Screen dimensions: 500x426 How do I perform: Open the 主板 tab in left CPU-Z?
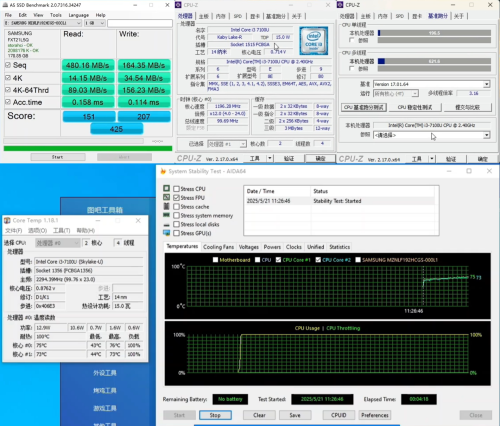pos(204,16)
